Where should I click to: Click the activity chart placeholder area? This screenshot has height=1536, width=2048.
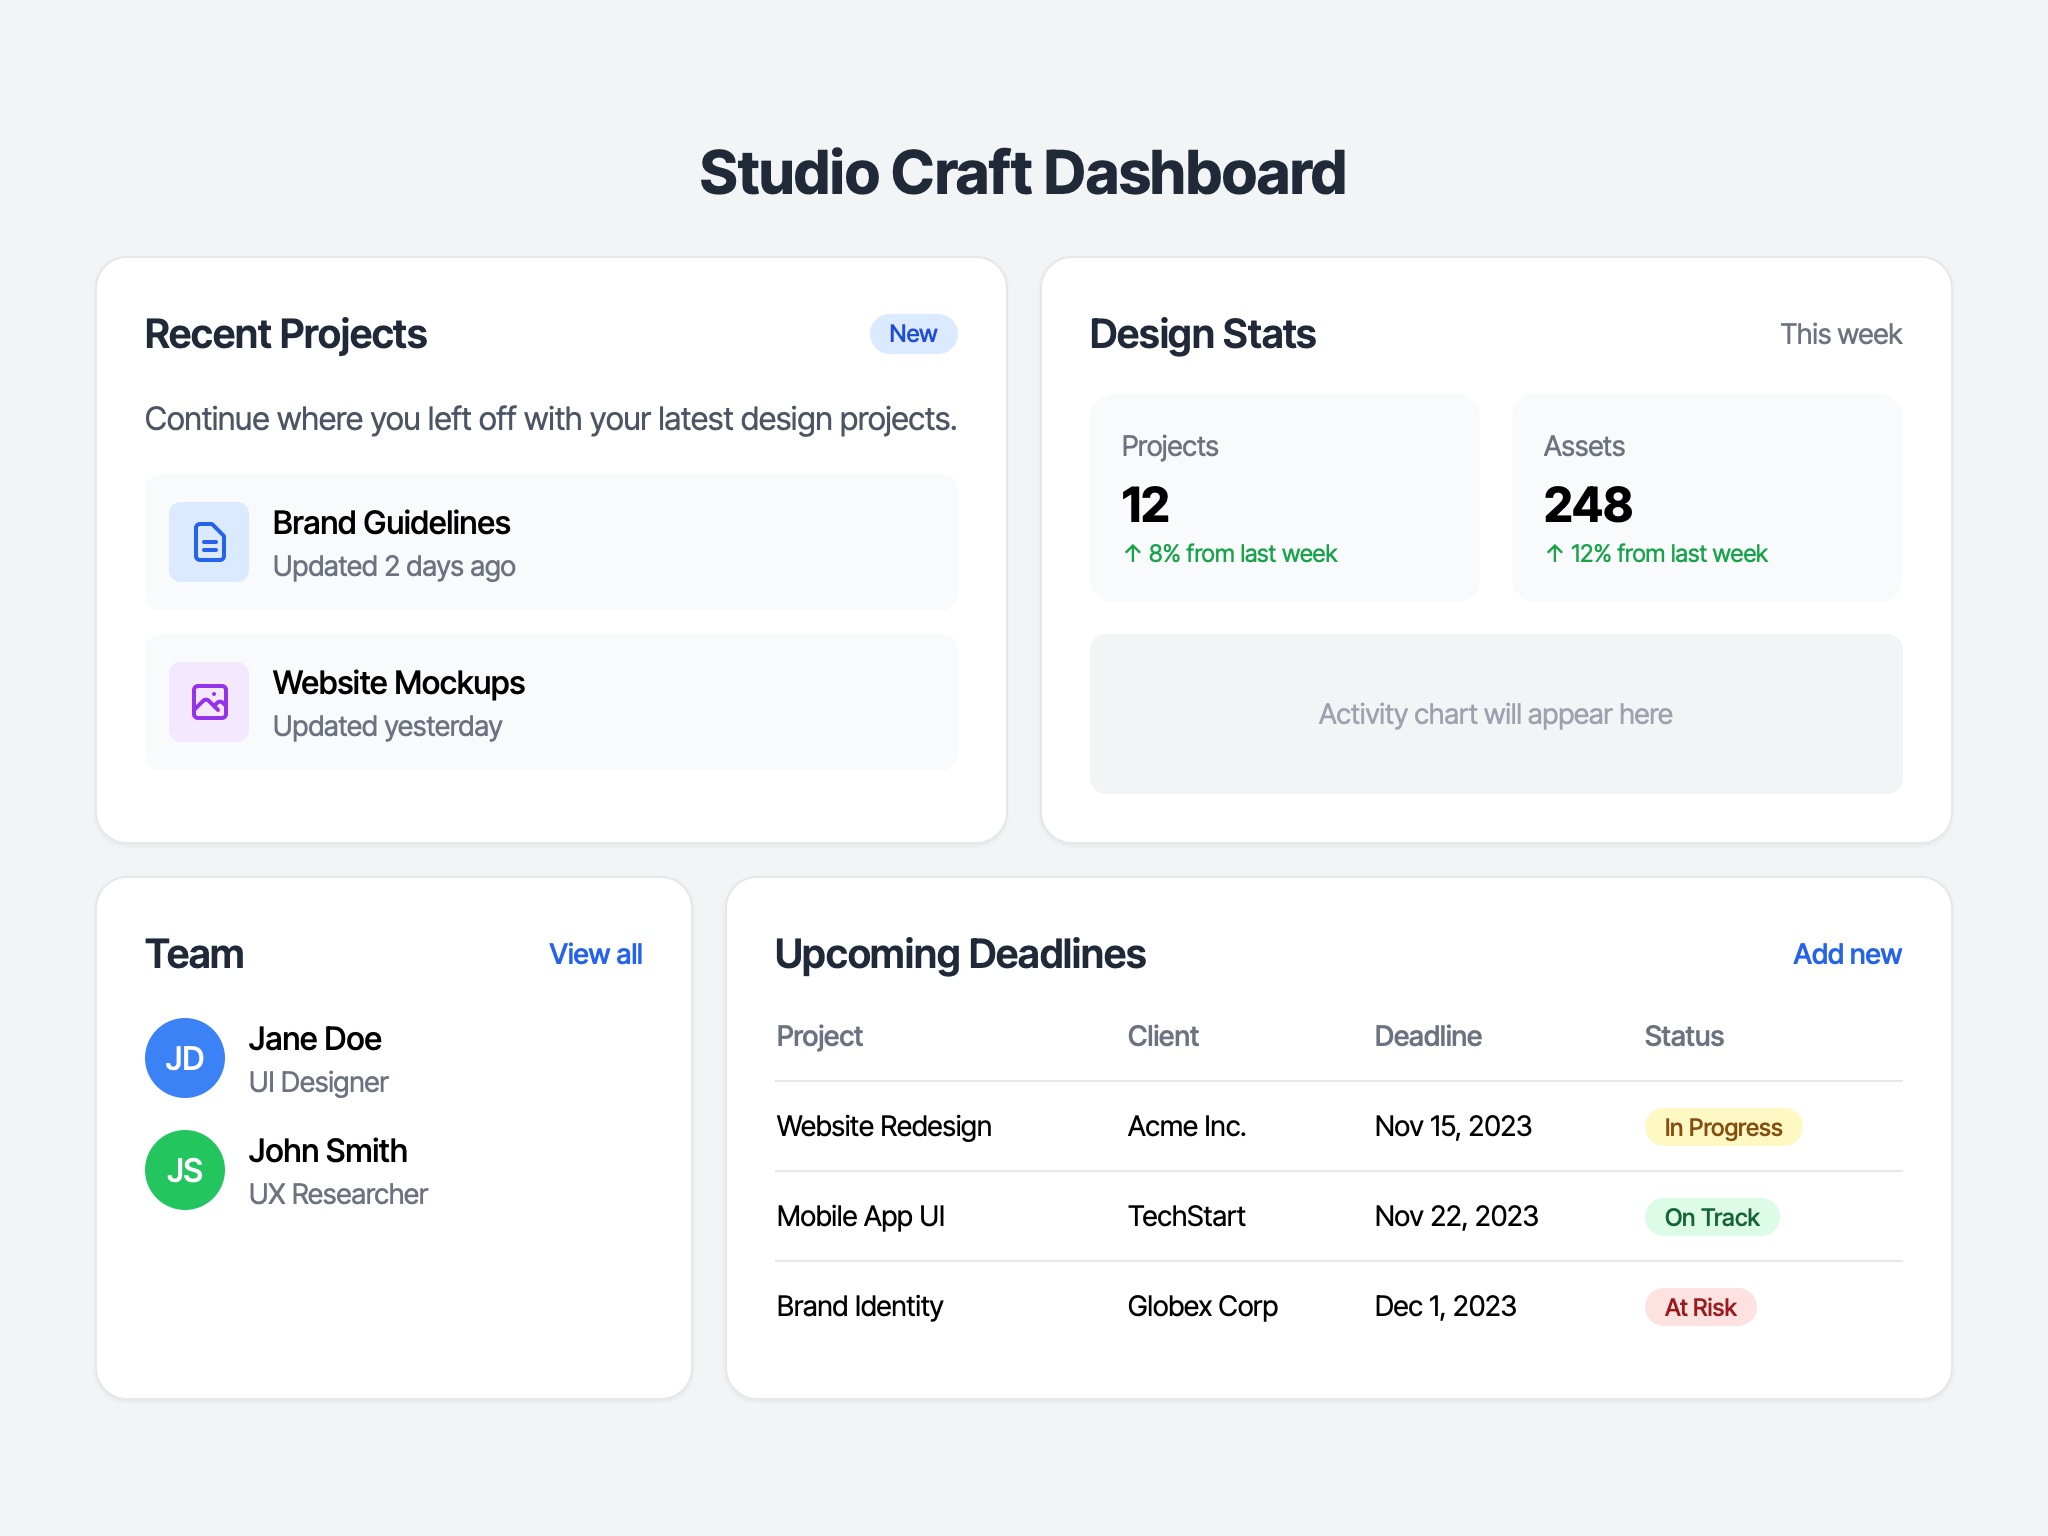[x=1494, y=714]
